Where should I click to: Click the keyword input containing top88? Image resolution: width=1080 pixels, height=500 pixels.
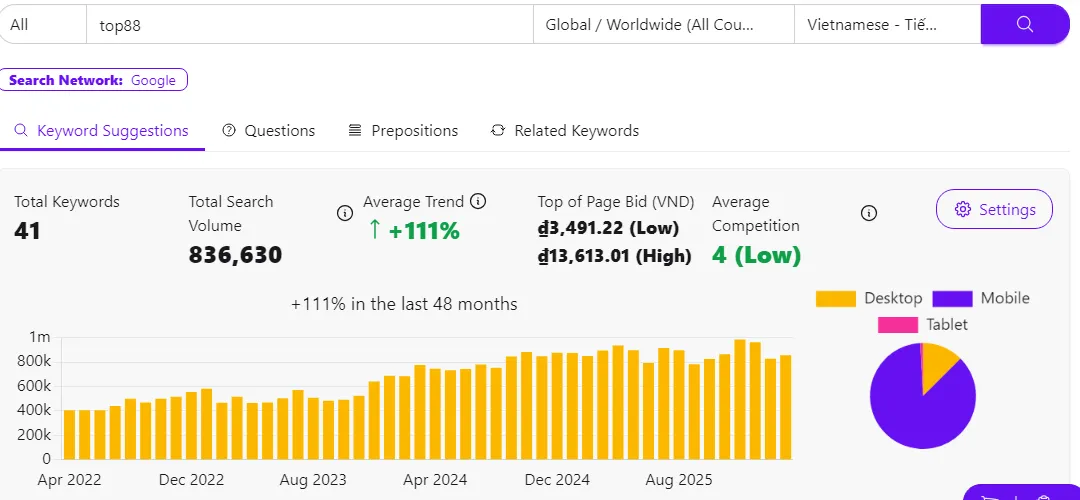click(x=310, y=25)
